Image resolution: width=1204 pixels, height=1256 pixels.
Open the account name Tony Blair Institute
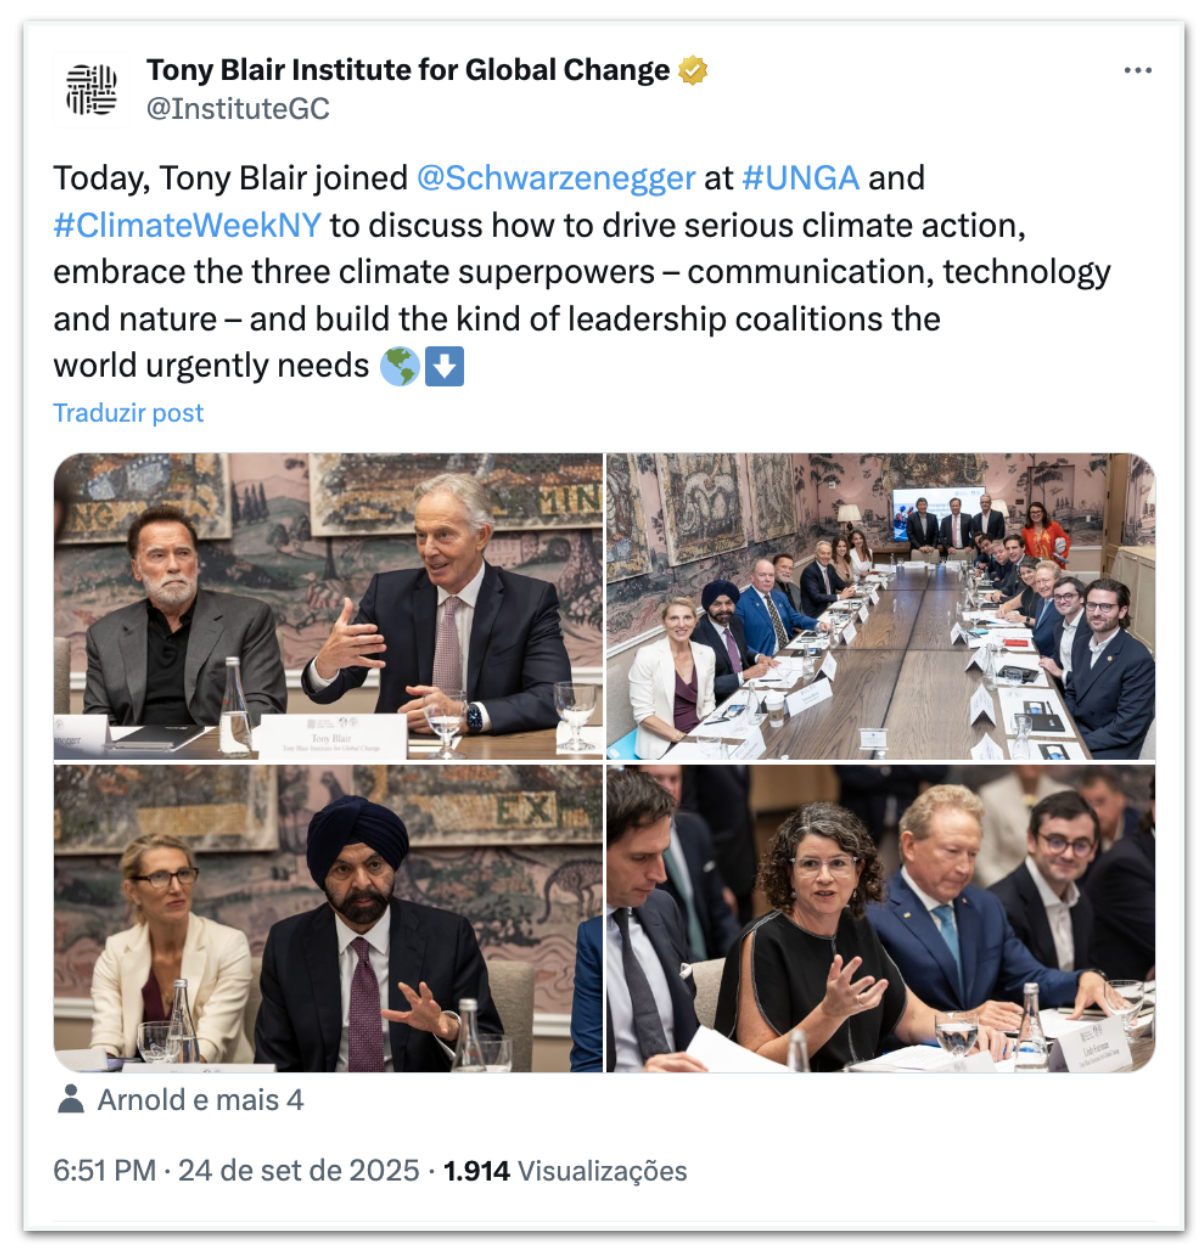[x=407, y=71]
